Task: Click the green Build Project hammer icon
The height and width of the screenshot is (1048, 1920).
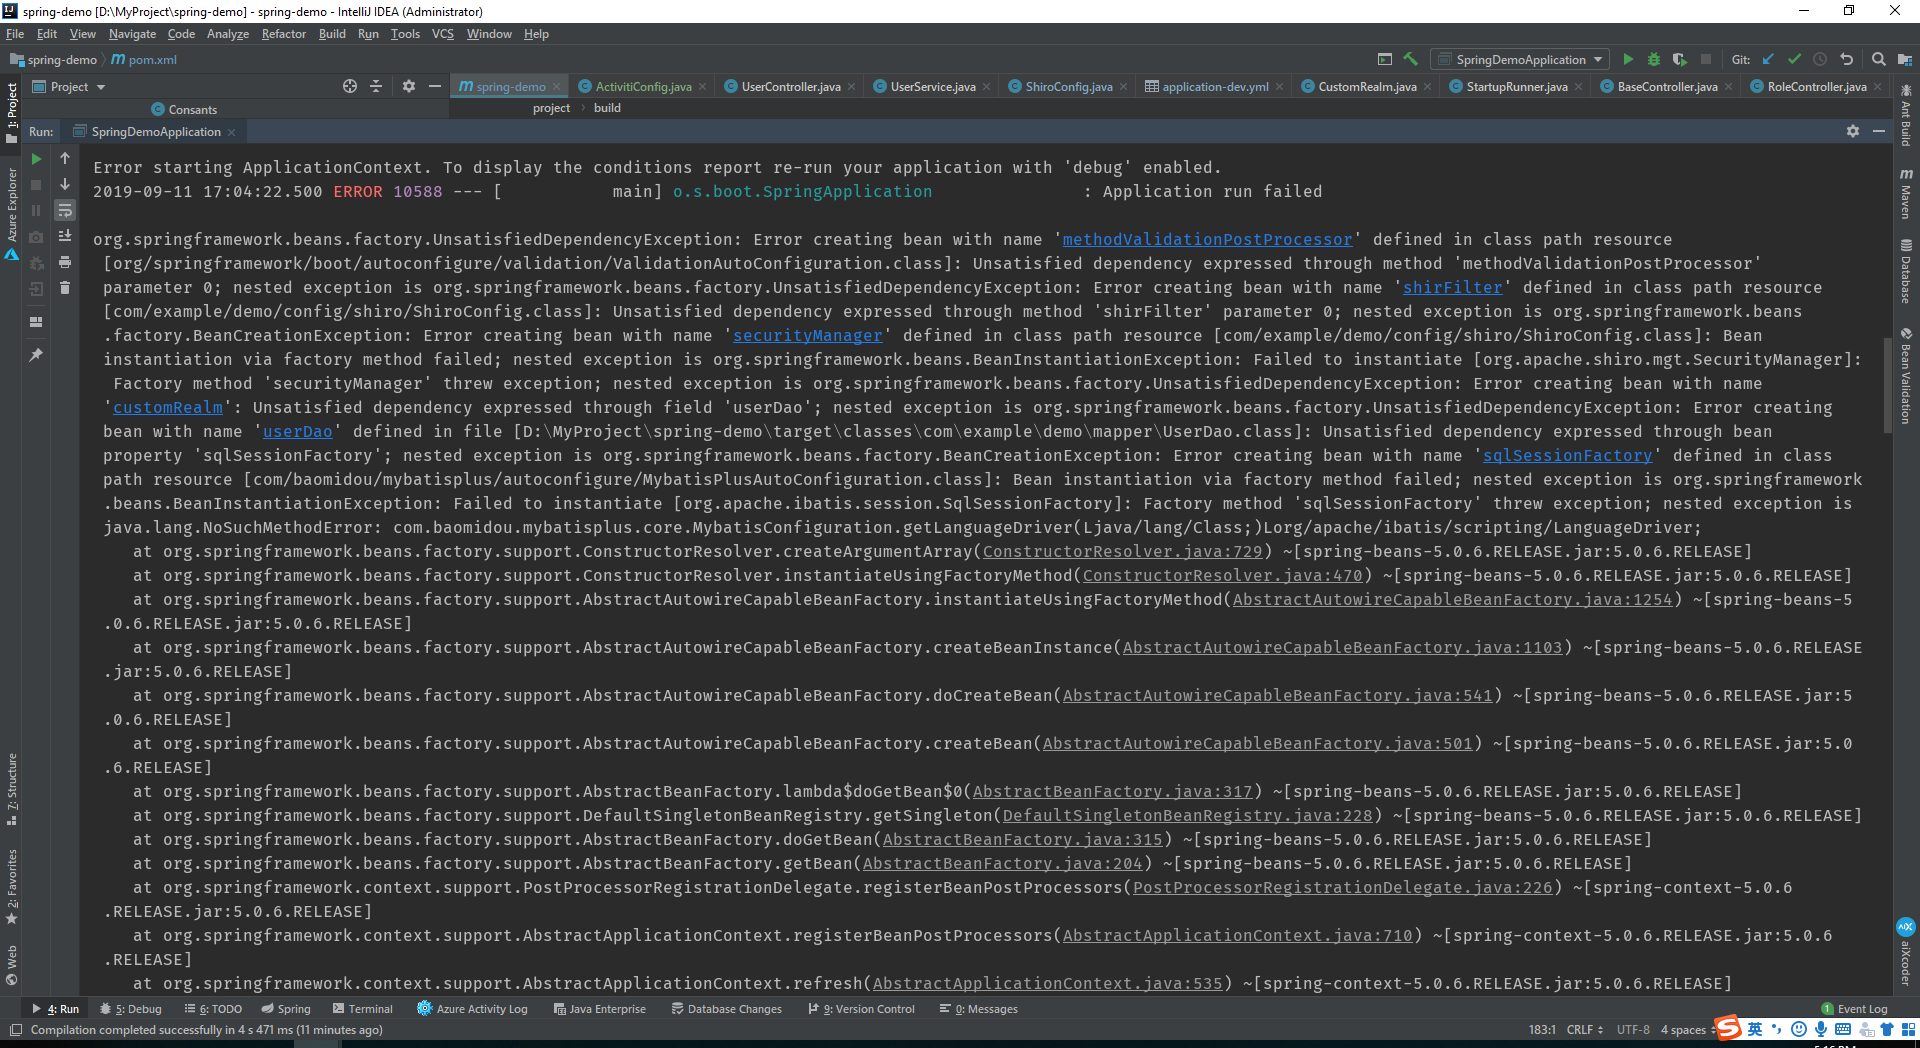Action: click(1411, 59)
